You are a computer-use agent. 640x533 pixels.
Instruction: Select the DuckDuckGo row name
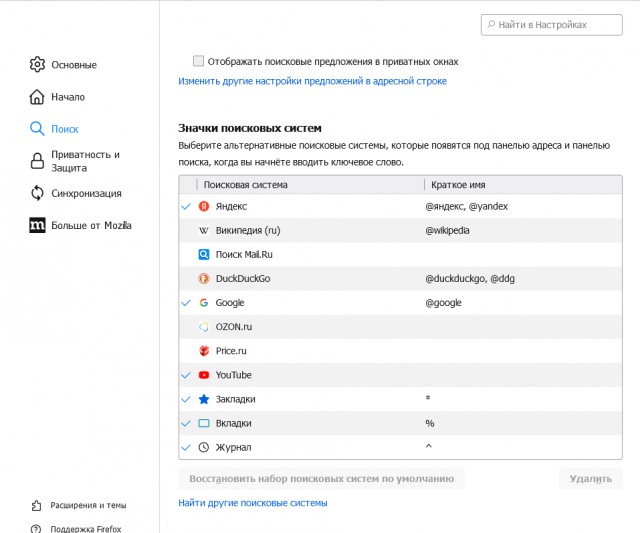[243, 278]
